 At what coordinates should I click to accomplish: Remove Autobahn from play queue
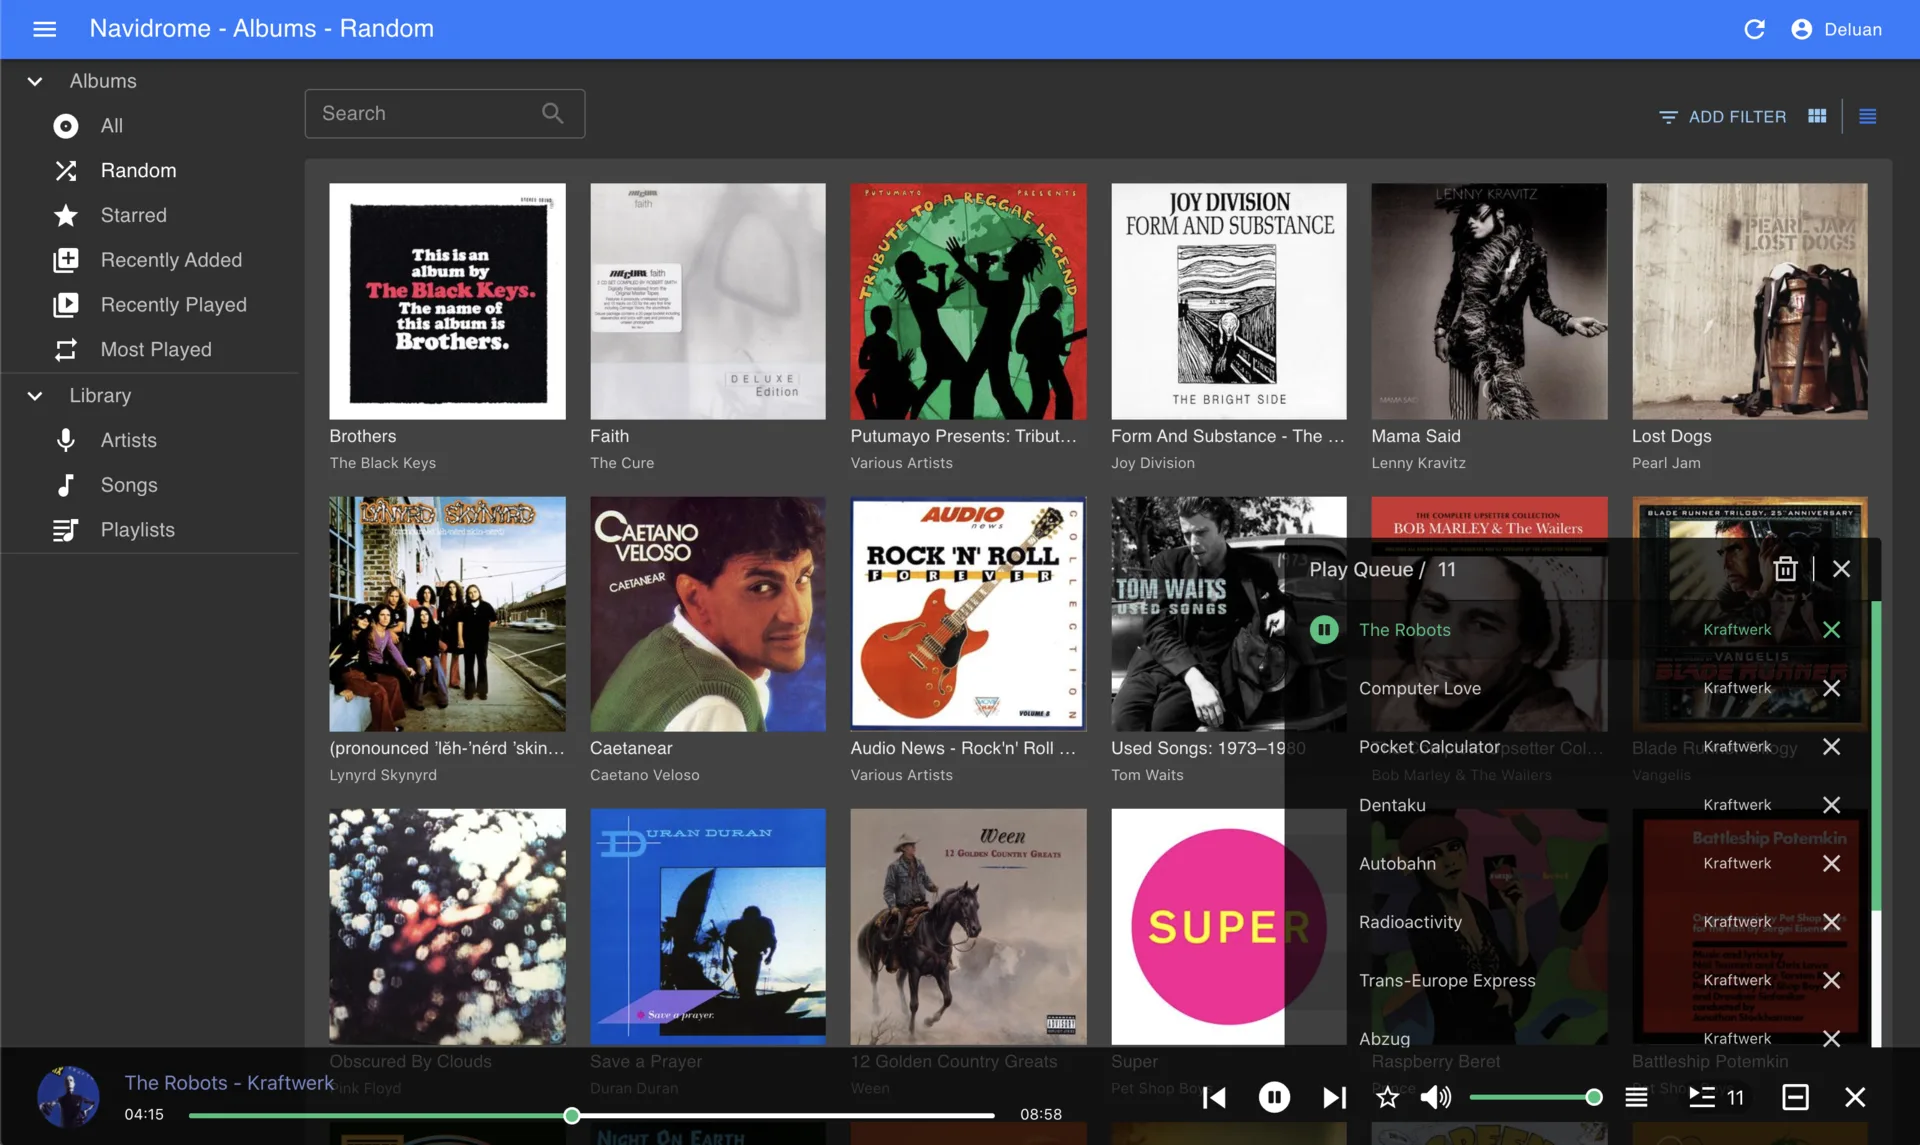pos(1831,863)
